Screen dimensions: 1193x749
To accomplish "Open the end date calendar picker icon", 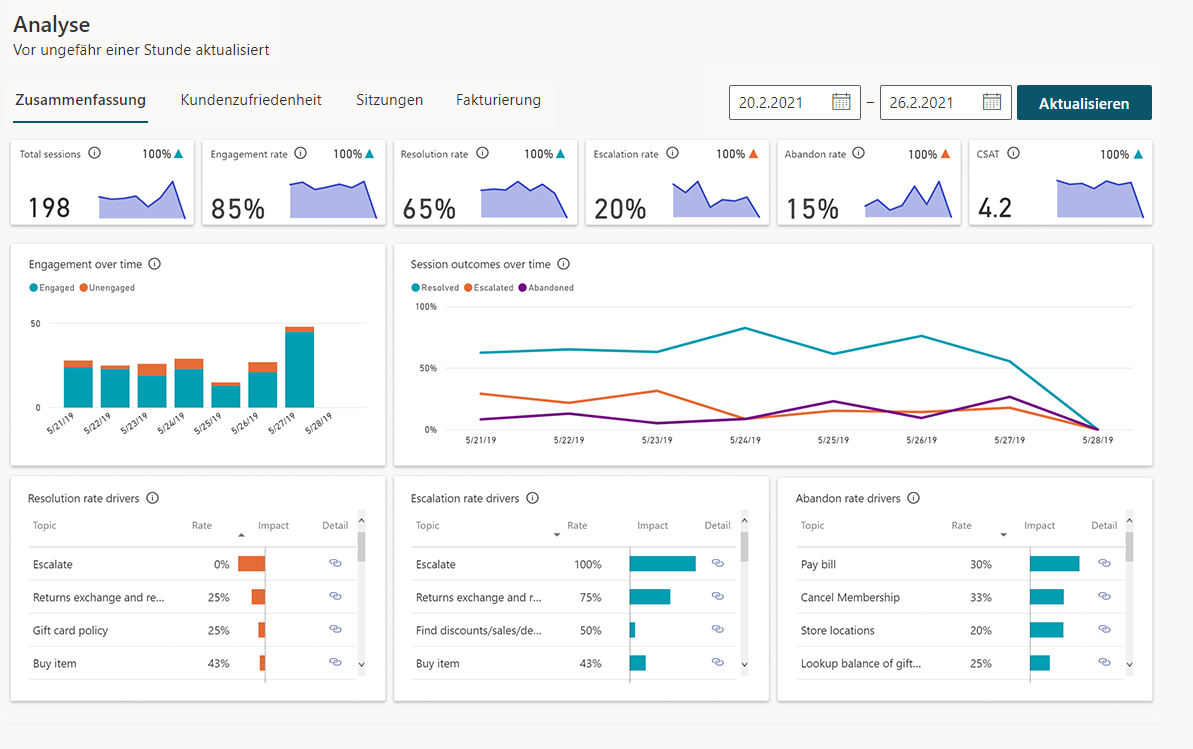I will 991,102.
